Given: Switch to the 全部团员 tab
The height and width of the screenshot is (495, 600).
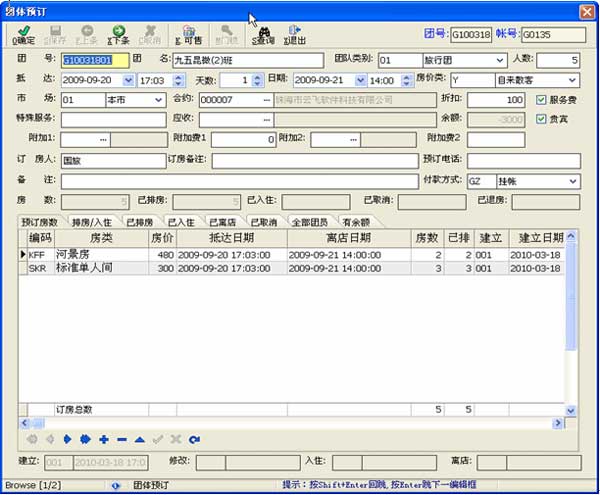Looking at the screenshot, I should [x=310, y=222].
